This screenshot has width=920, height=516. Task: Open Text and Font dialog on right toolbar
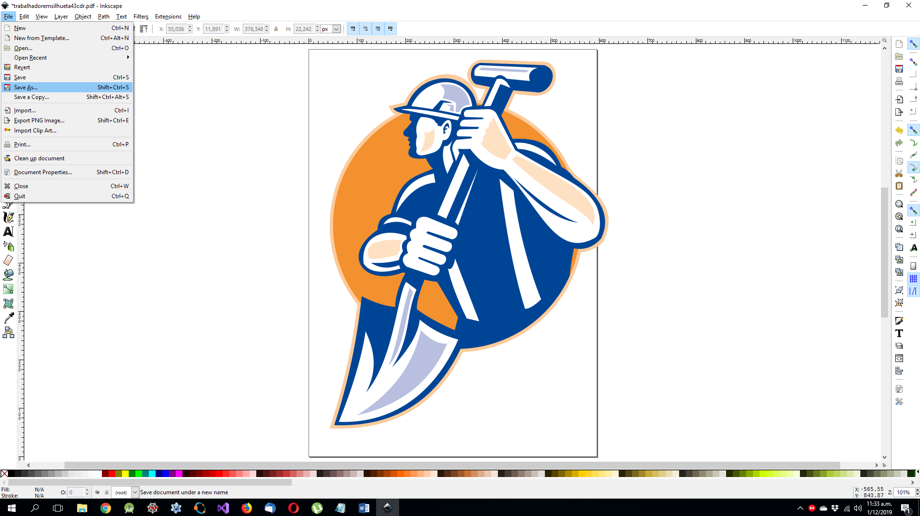pos(899,333)
